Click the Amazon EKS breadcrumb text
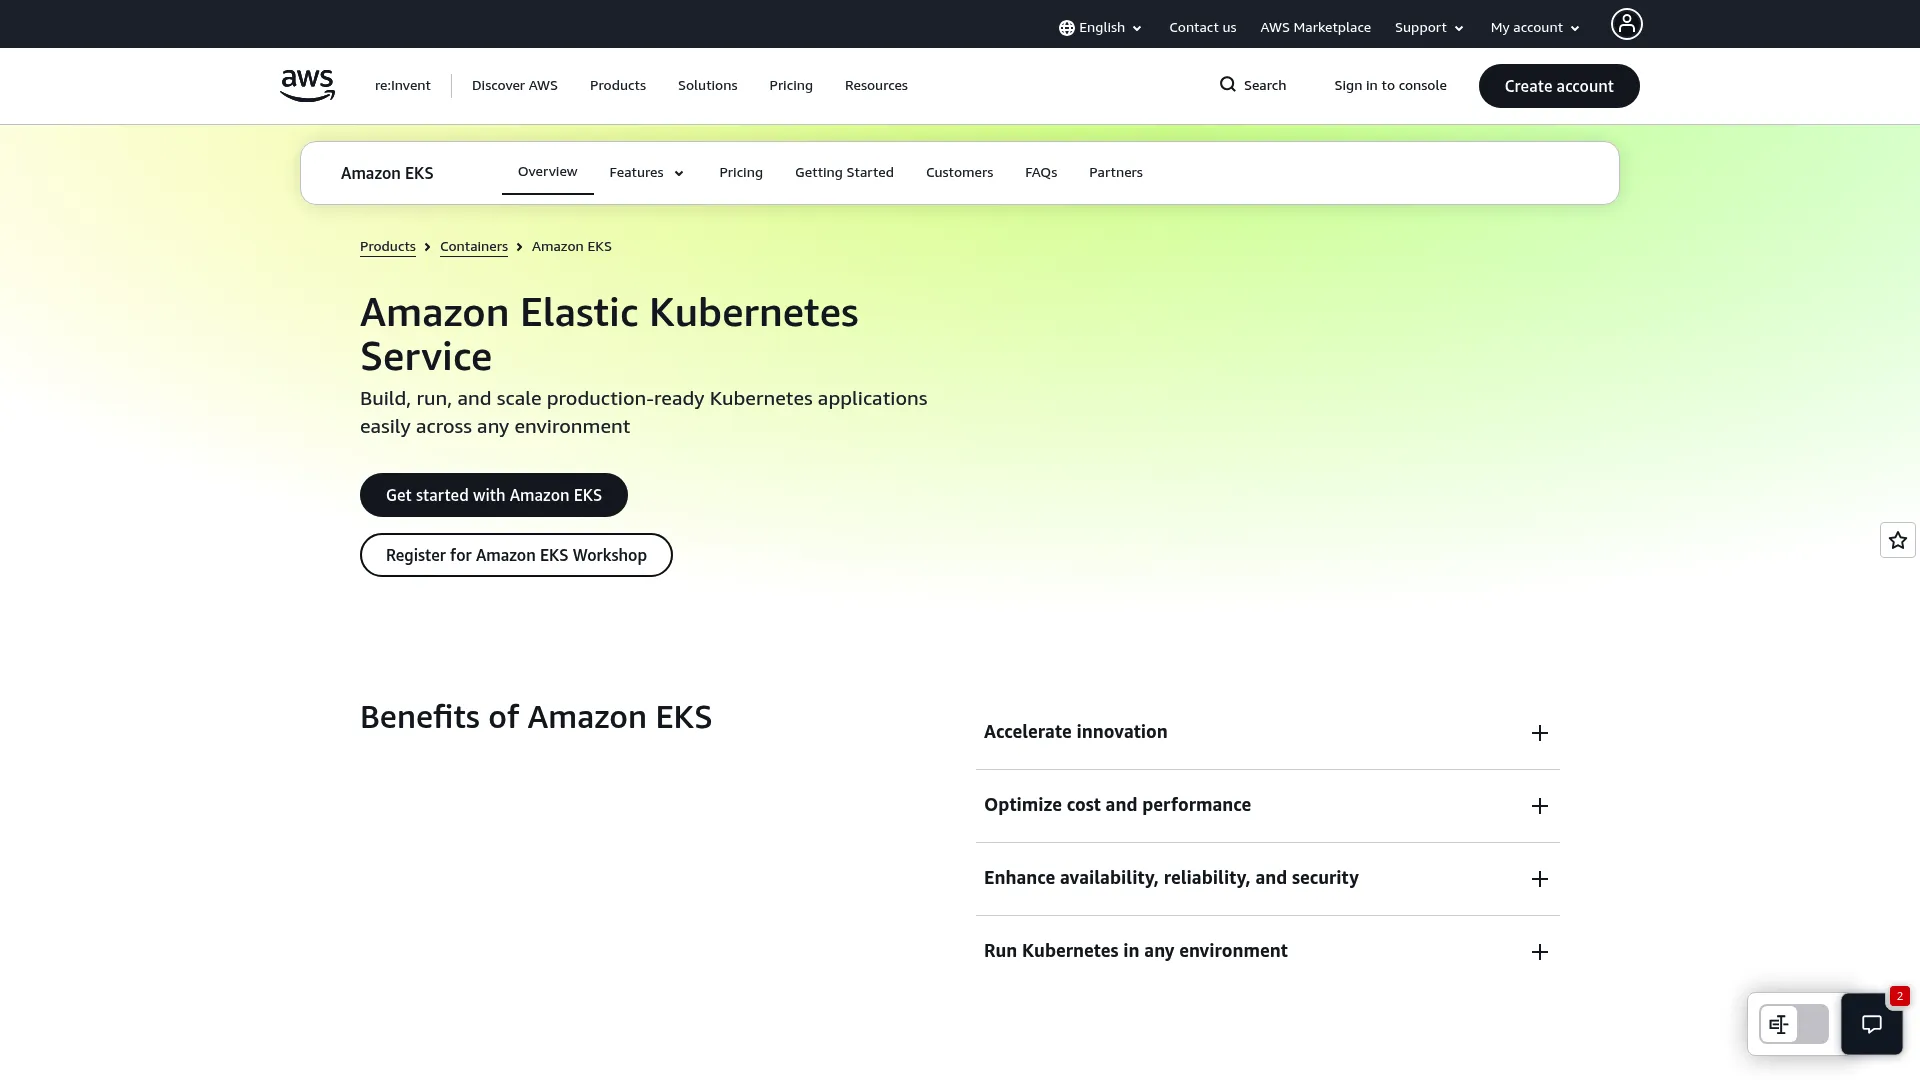Image resolution: width=1920 pixels, height=1080 pixels. 572,247
